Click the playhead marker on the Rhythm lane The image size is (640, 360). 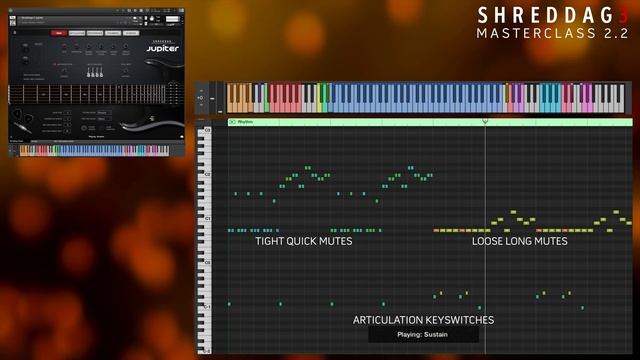[485, 121]
